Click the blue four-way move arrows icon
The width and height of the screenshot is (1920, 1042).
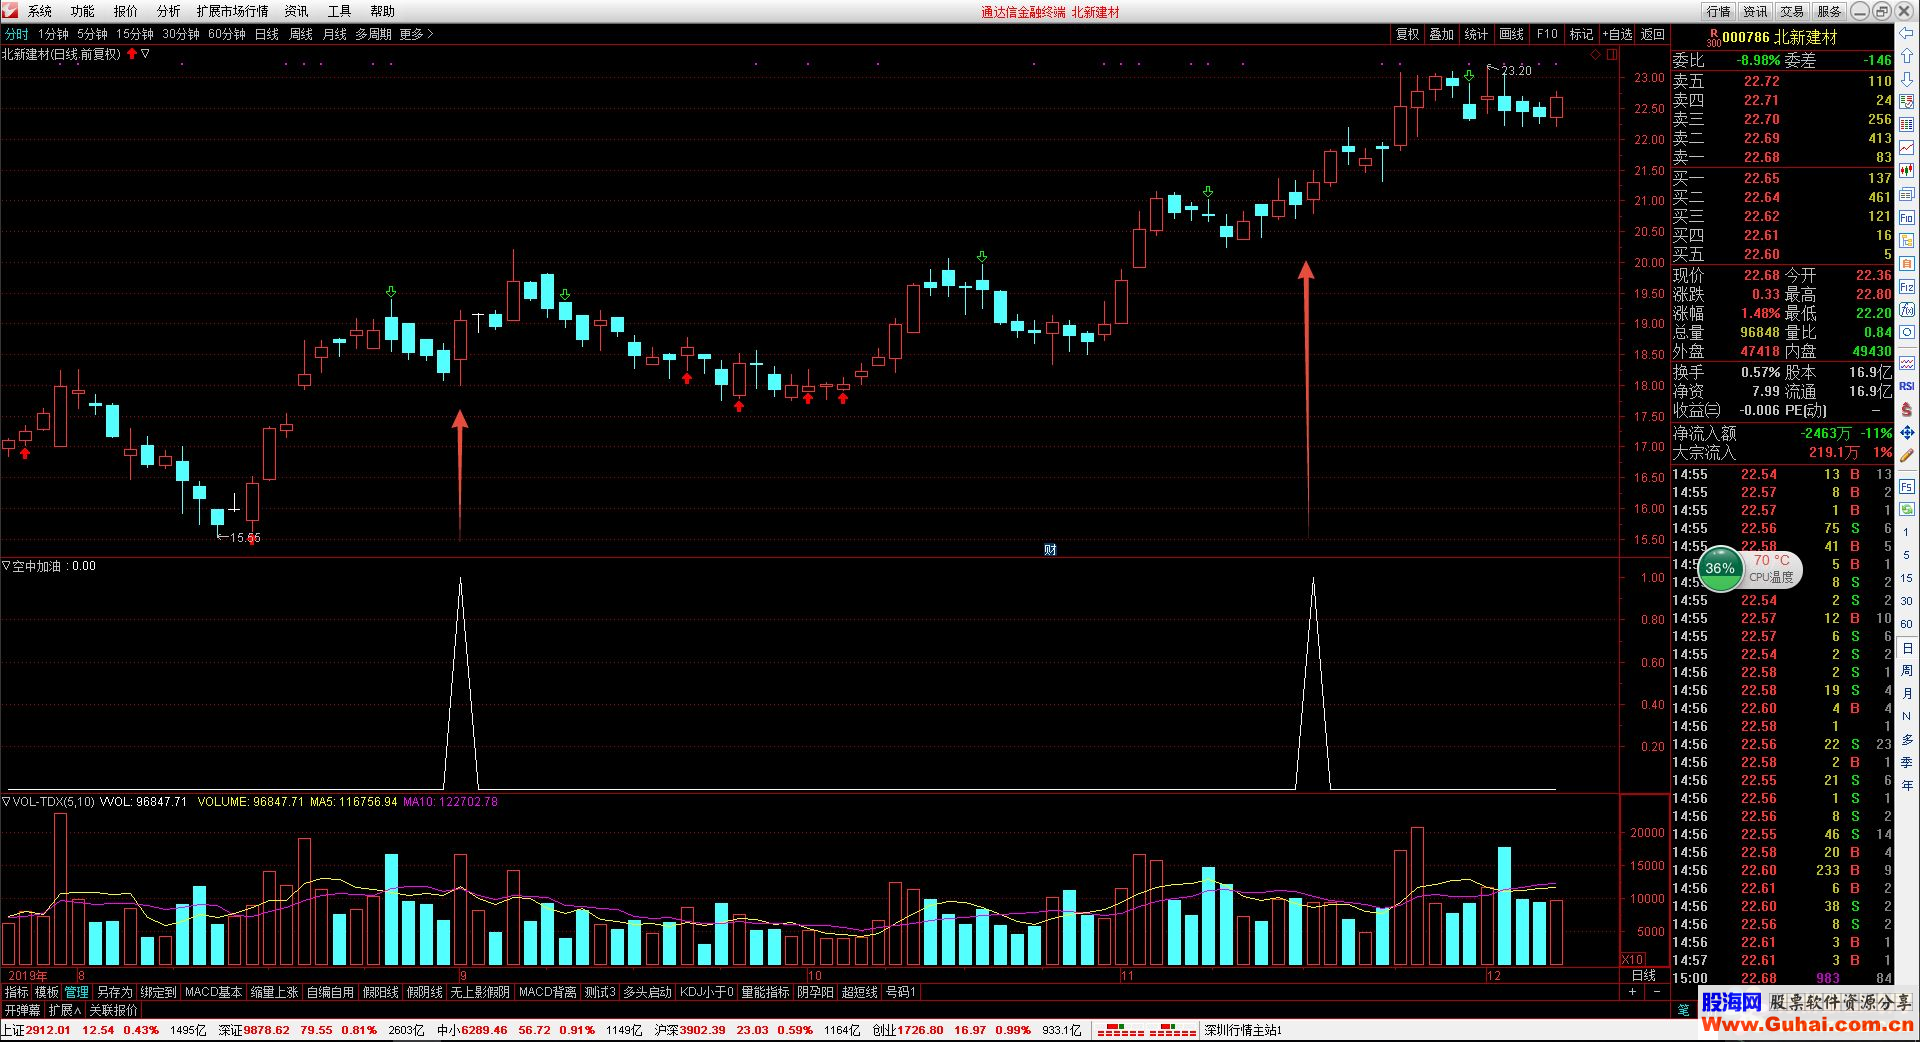[x=1906, y=432]
